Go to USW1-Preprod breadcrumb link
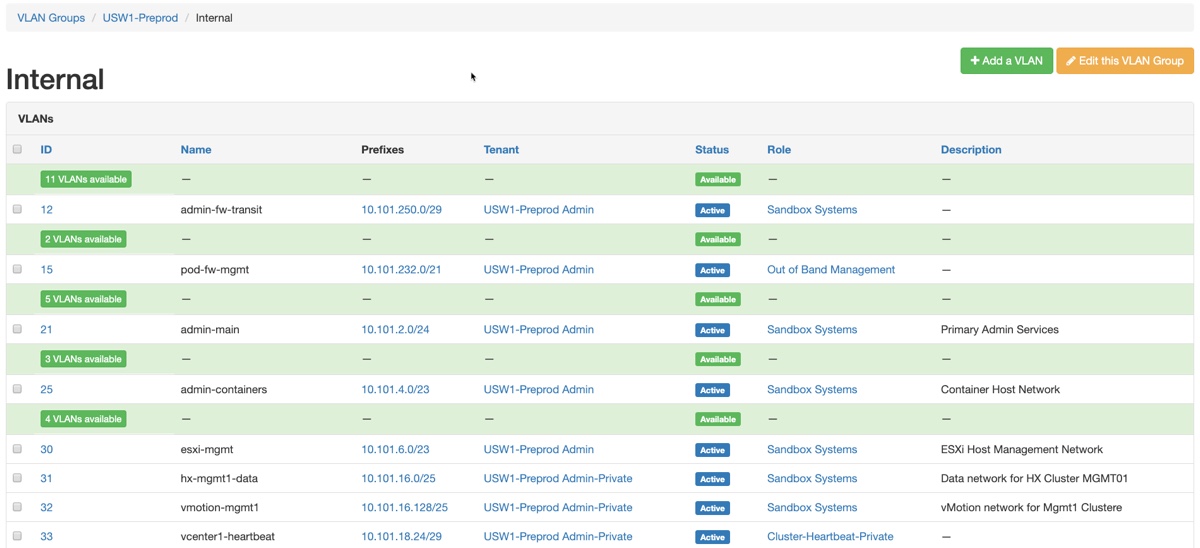 (140, 18)
